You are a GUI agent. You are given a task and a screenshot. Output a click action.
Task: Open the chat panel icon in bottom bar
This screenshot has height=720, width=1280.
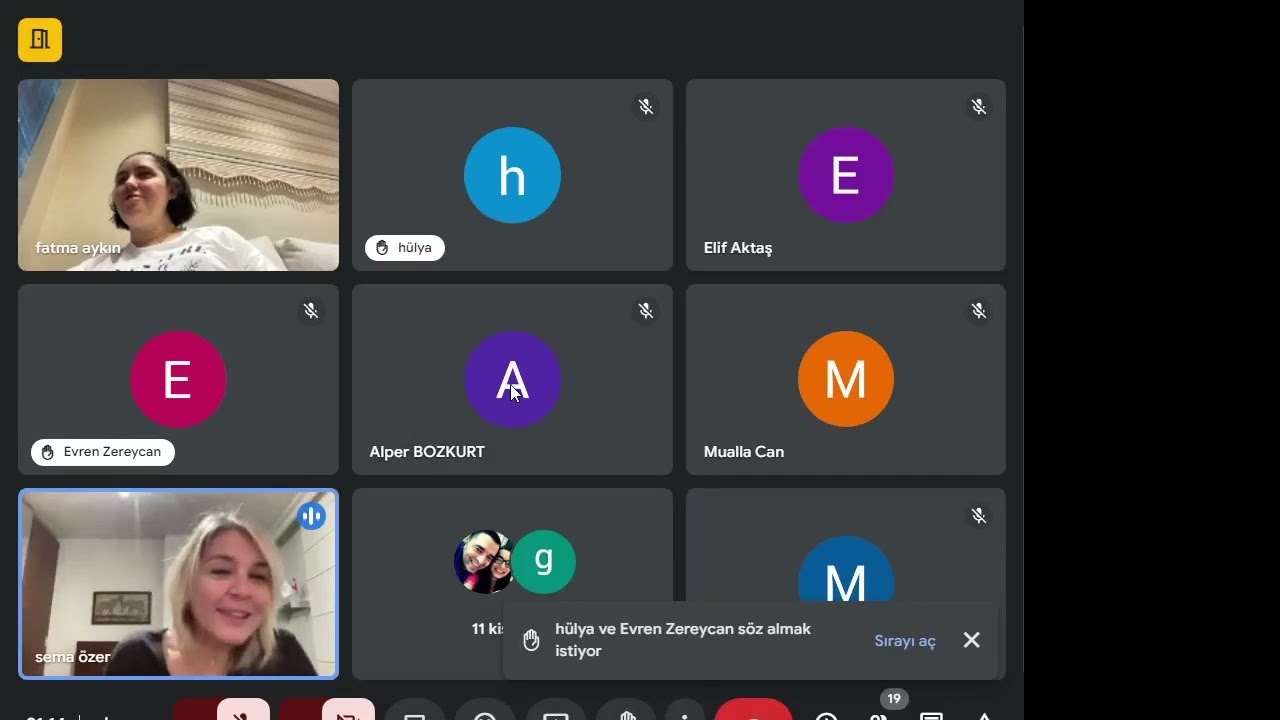point(931,714)
